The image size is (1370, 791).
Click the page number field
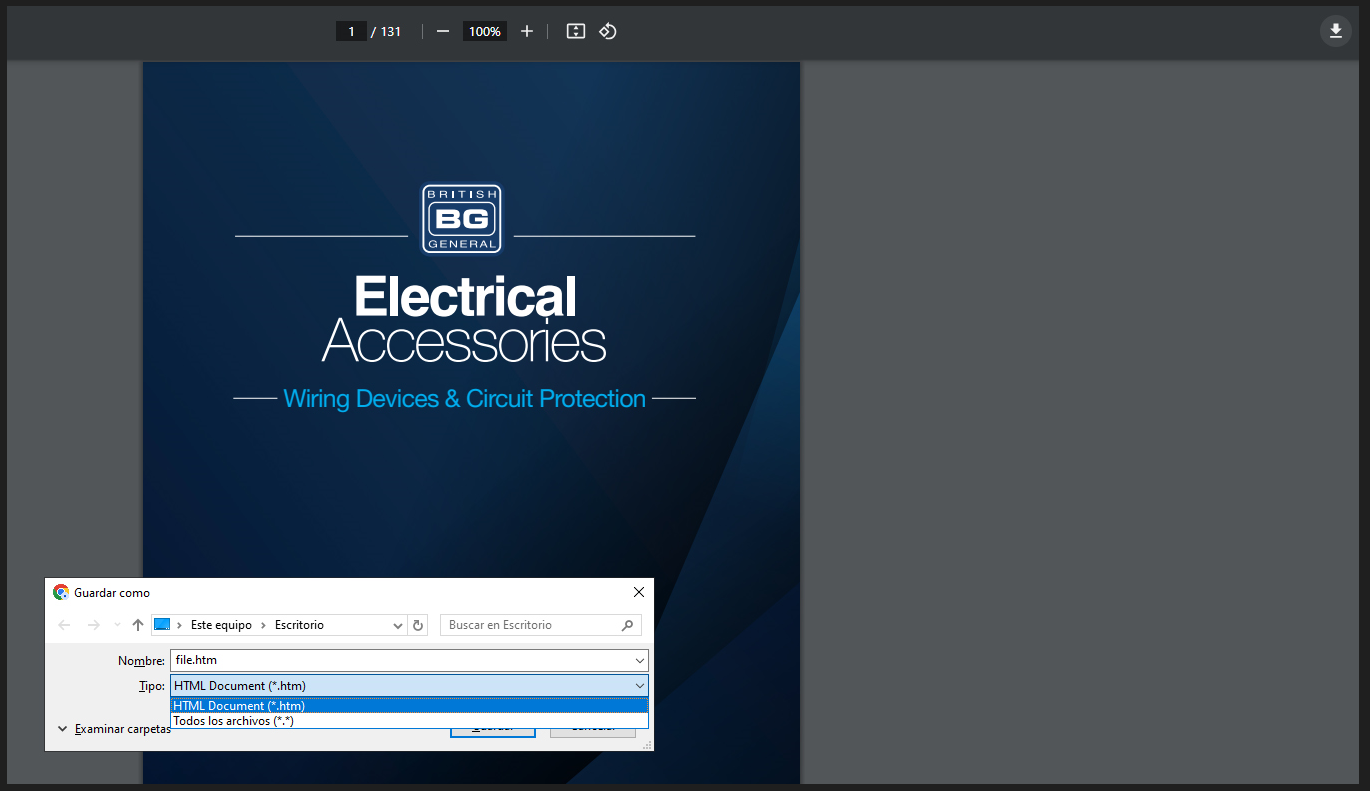coord(351,31)
